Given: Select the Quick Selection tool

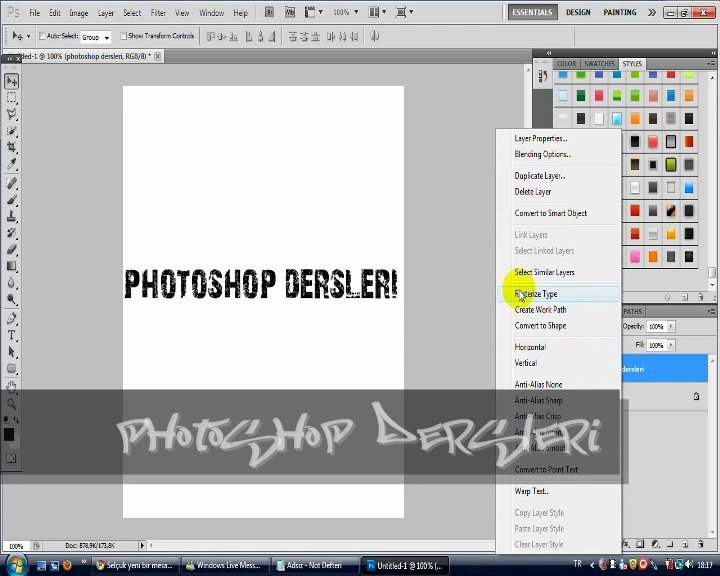Looking at the screenshot, I should [x=12, y=131].
